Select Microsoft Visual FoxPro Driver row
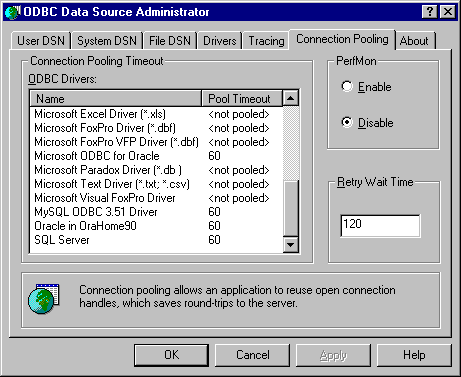Image resolution: width=461 pixels, height=377 pixels. [156, 198]
